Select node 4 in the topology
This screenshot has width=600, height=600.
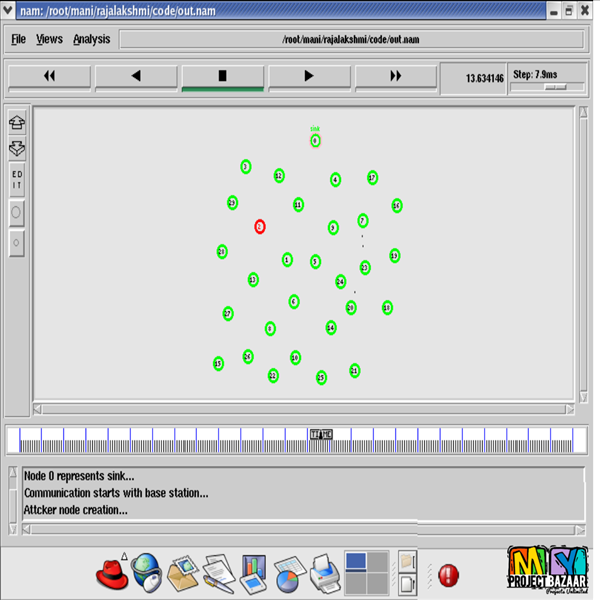pos(335,179)
